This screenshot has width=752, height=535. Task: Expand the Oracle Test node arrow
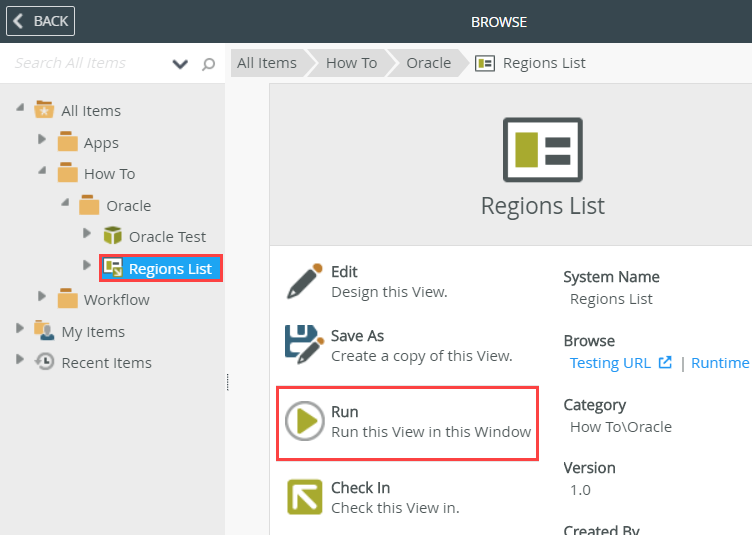tap(87, 233)
